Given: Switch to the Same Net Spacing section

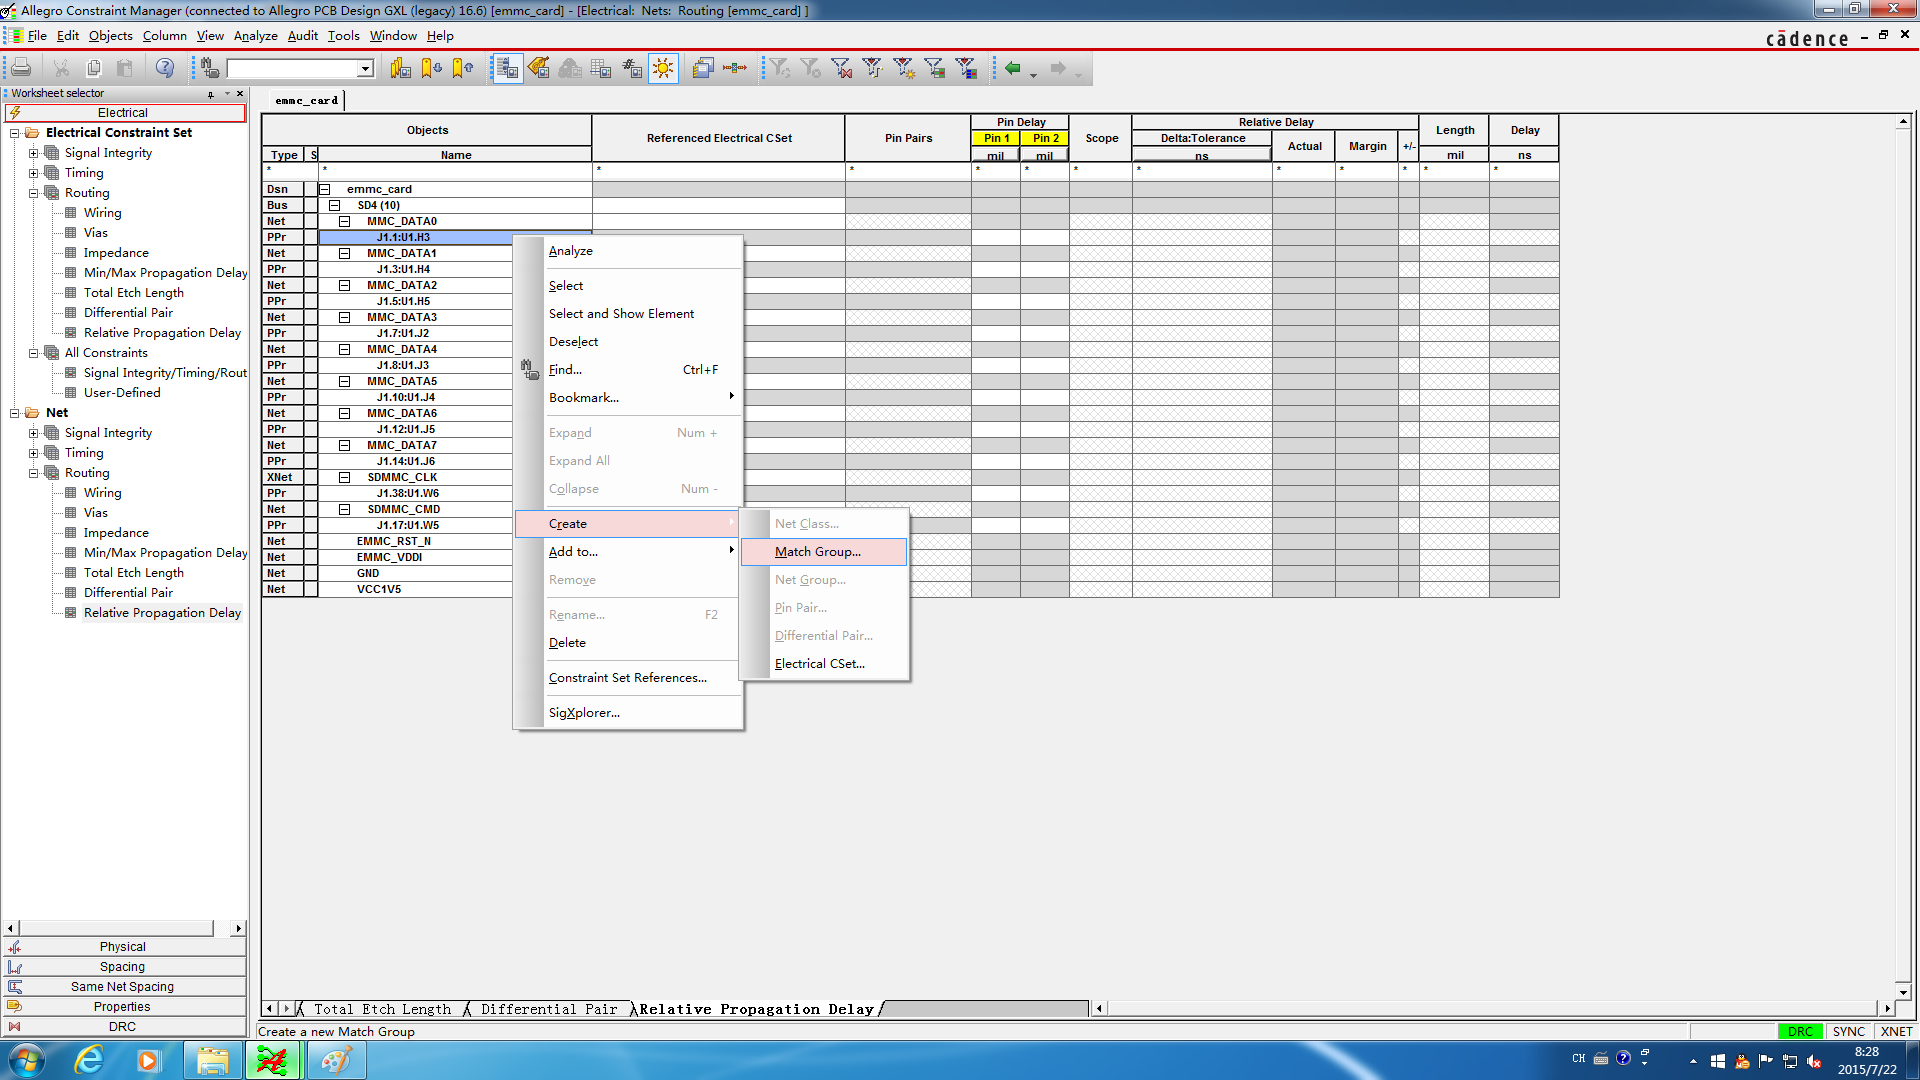Looking at the screenshot, I should click(x=123, y=987).
